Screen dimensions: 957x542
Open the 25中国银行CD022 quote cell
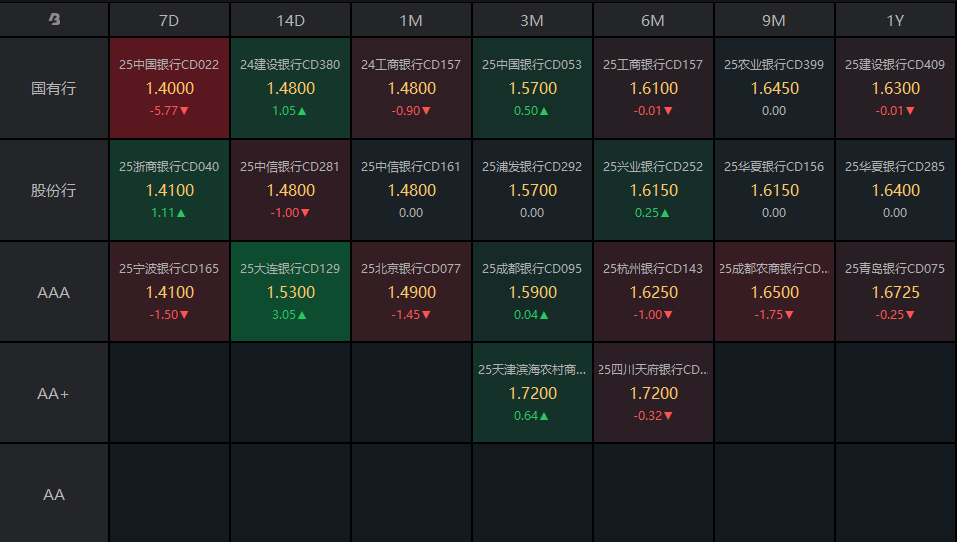click(169, 88)
